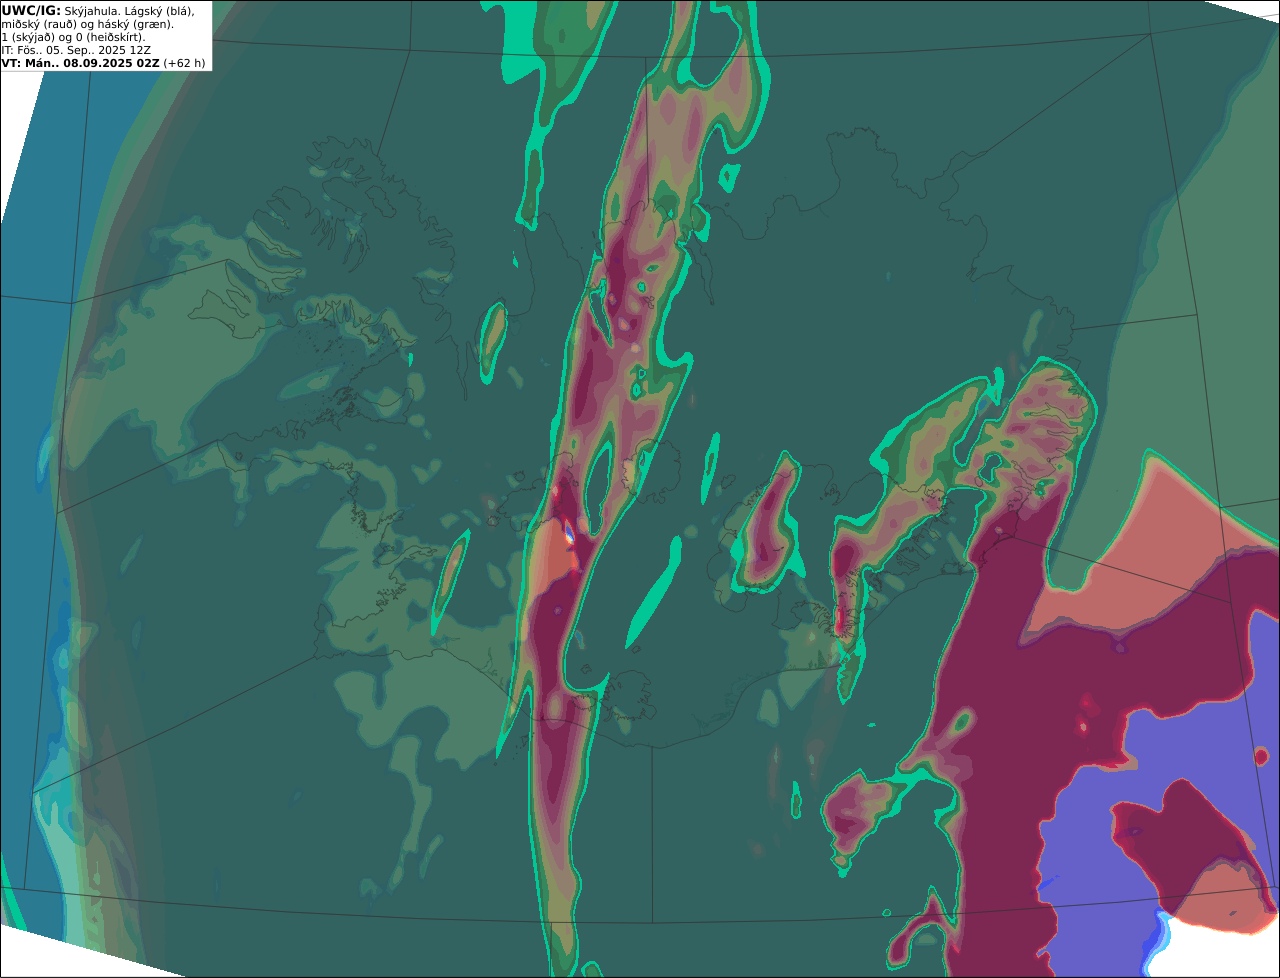The height and width of the screenshot is (978, 1280).
Task: Click the 'VT: Mán.. 08.09.2025 02Z' valid time
Action: (81, 63)
